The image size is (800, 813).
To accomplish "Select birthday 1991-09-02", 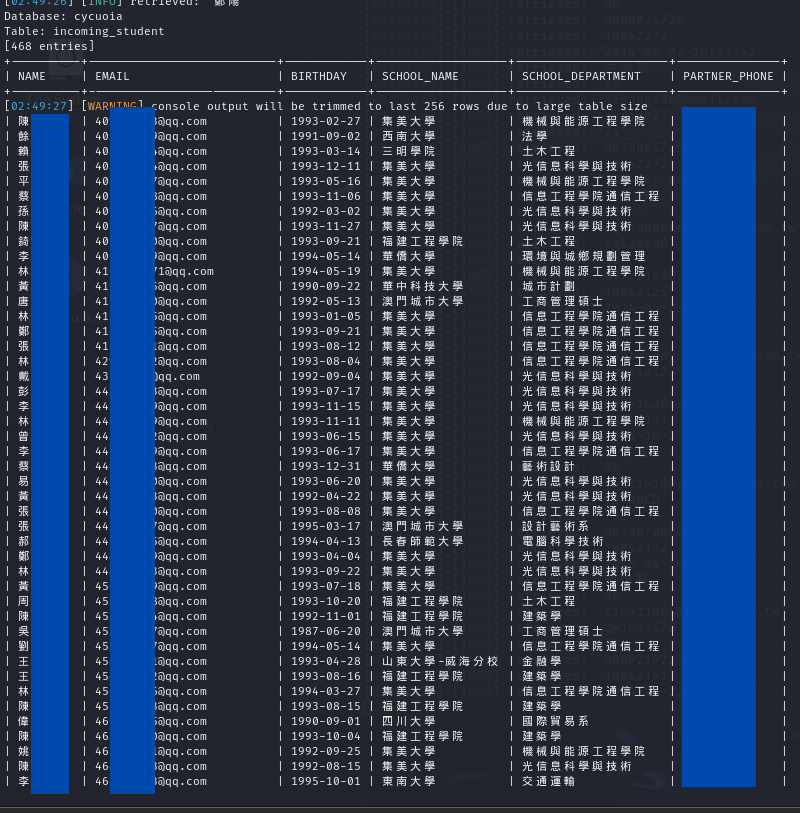I will click(326, 136).
